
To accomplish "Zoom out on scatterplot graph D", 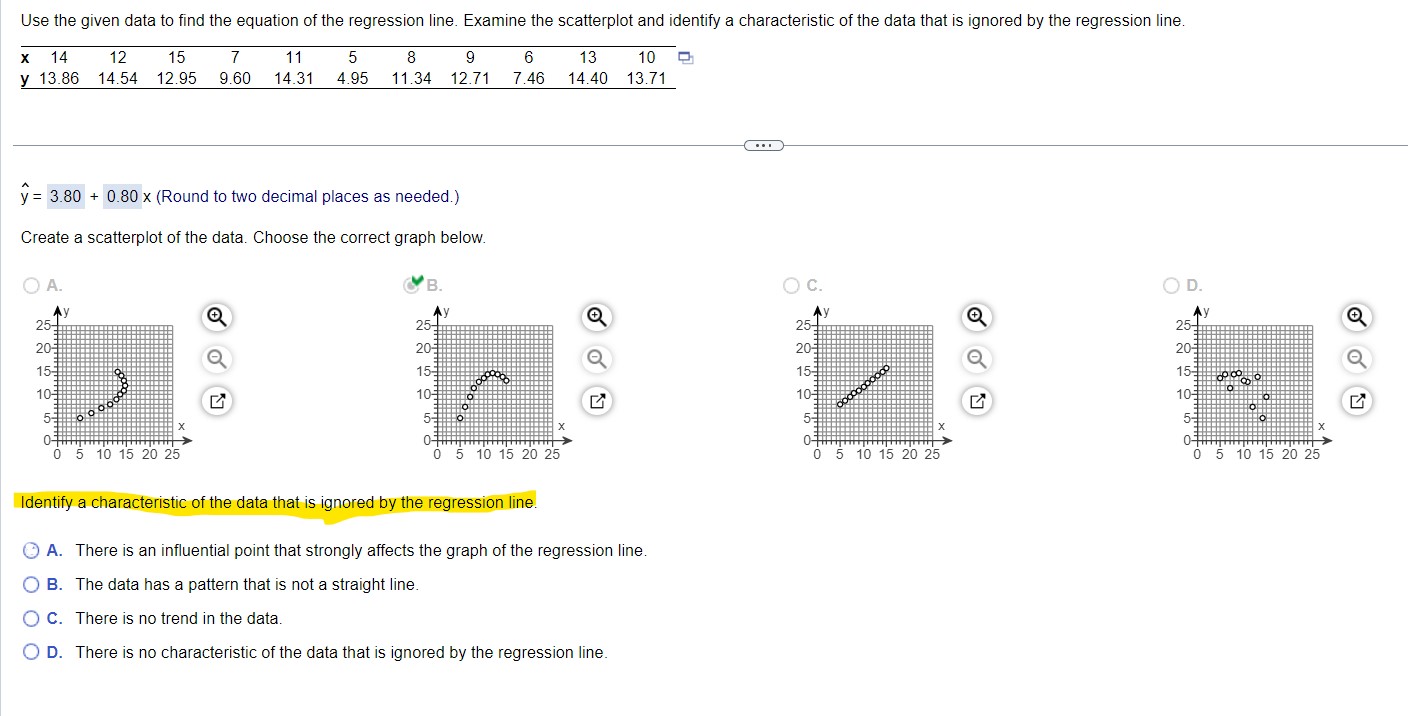I will click(x=1356, y=358).
